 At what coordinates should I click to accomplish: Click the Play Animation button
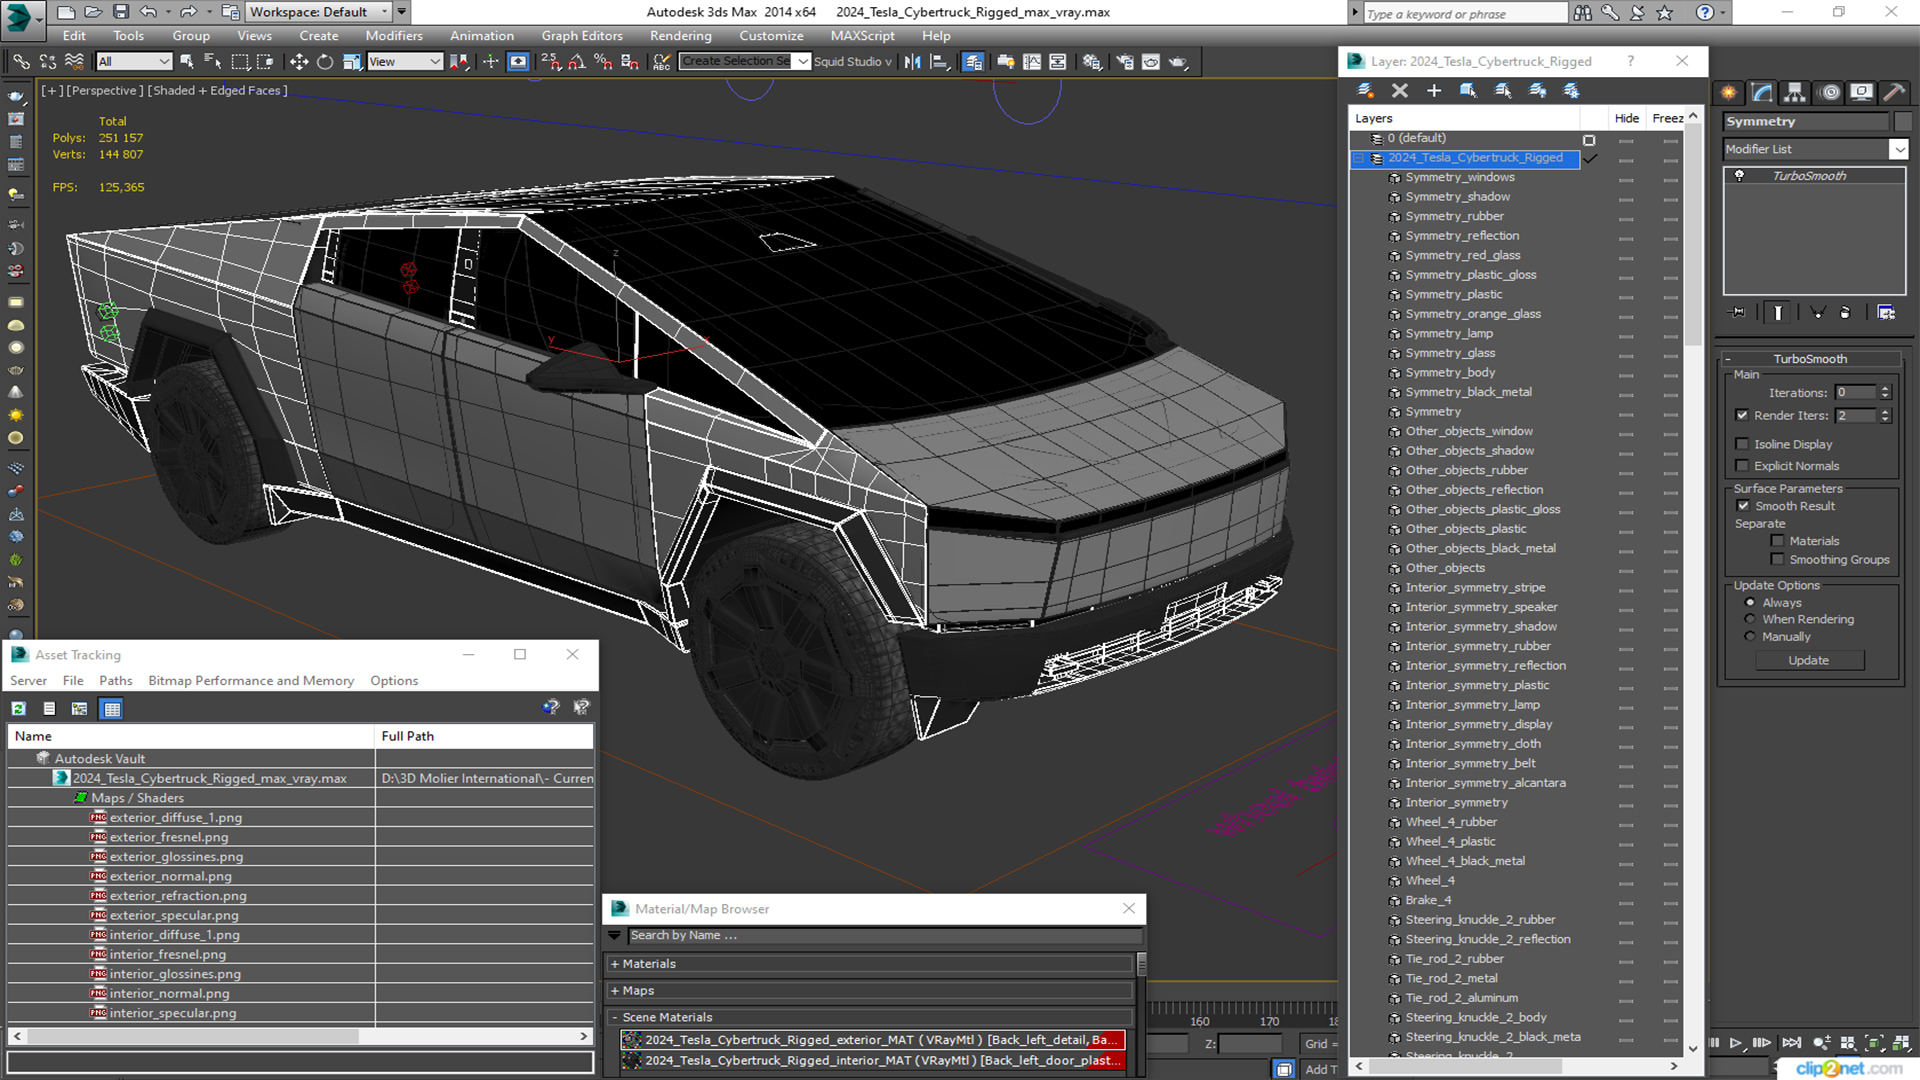point(1736,1043)
